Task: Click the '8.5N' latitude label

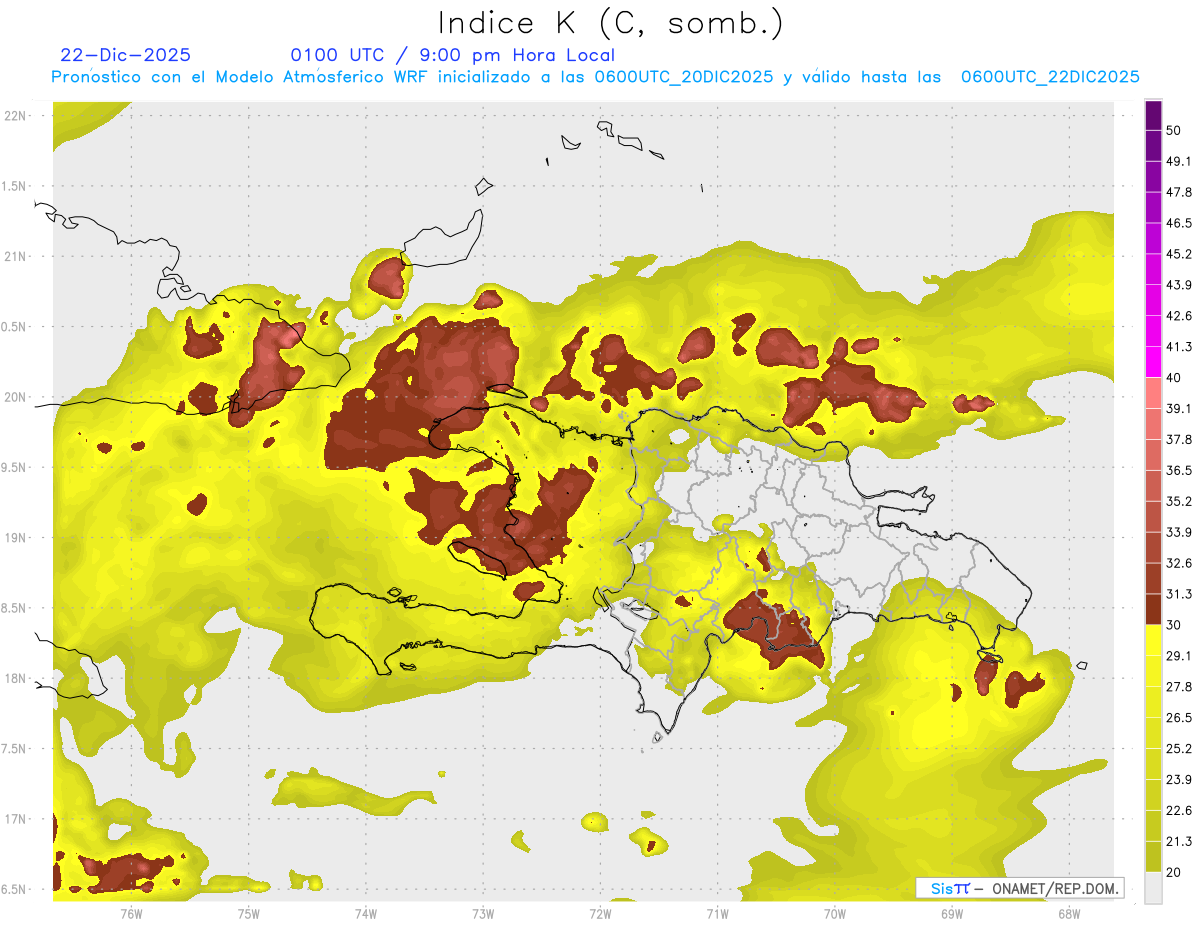Action: point(13,608)
